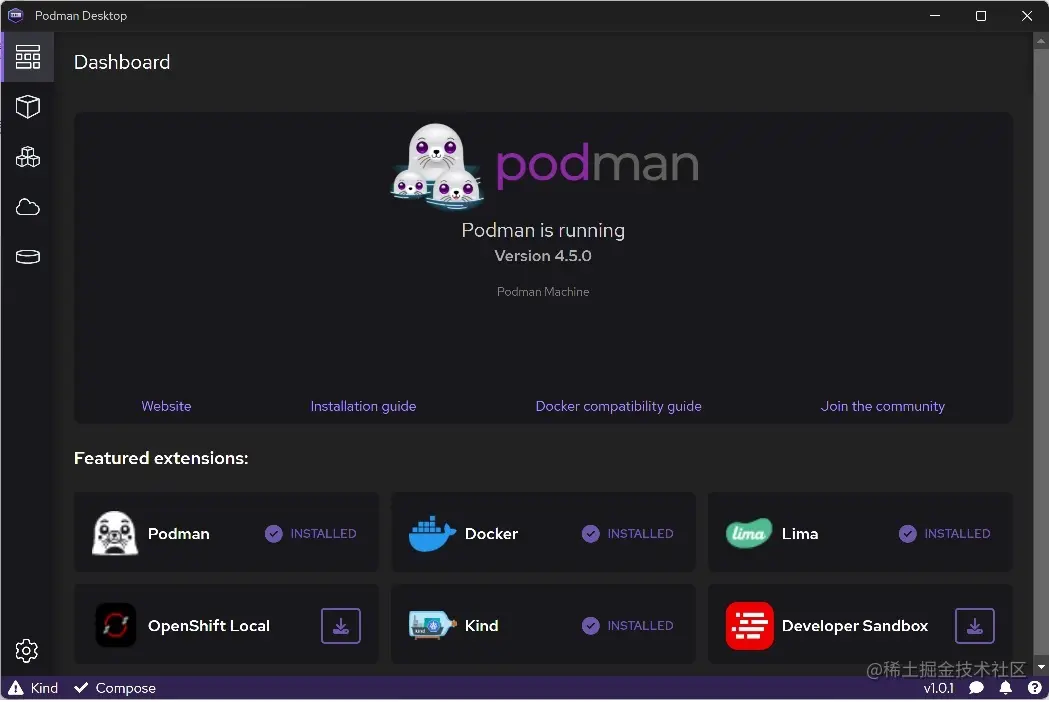Click the Kind INSTALLED label
Image resolution: width=1049 pixels, height=702 pixels.
tap(640, 626)
